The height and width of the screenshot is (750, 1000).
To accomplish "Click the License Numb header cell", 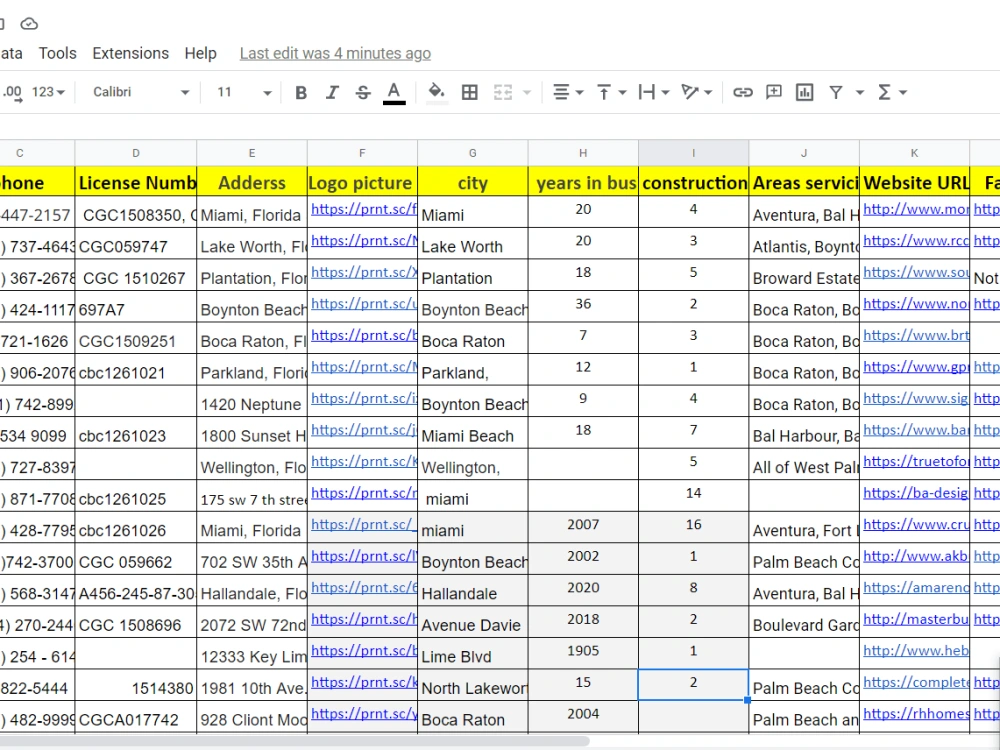I will click(x=136, y=182).
